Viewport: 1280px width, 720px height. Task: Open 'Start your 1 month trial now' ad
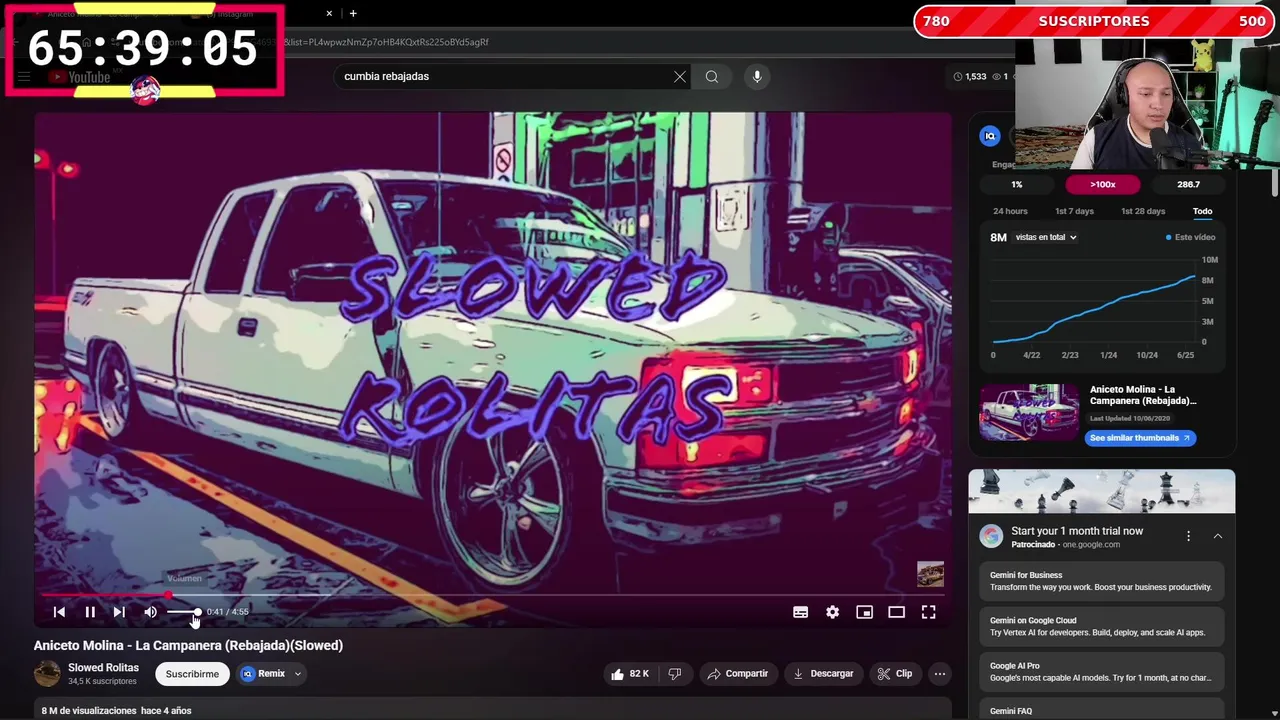(x=1077, y=531)
